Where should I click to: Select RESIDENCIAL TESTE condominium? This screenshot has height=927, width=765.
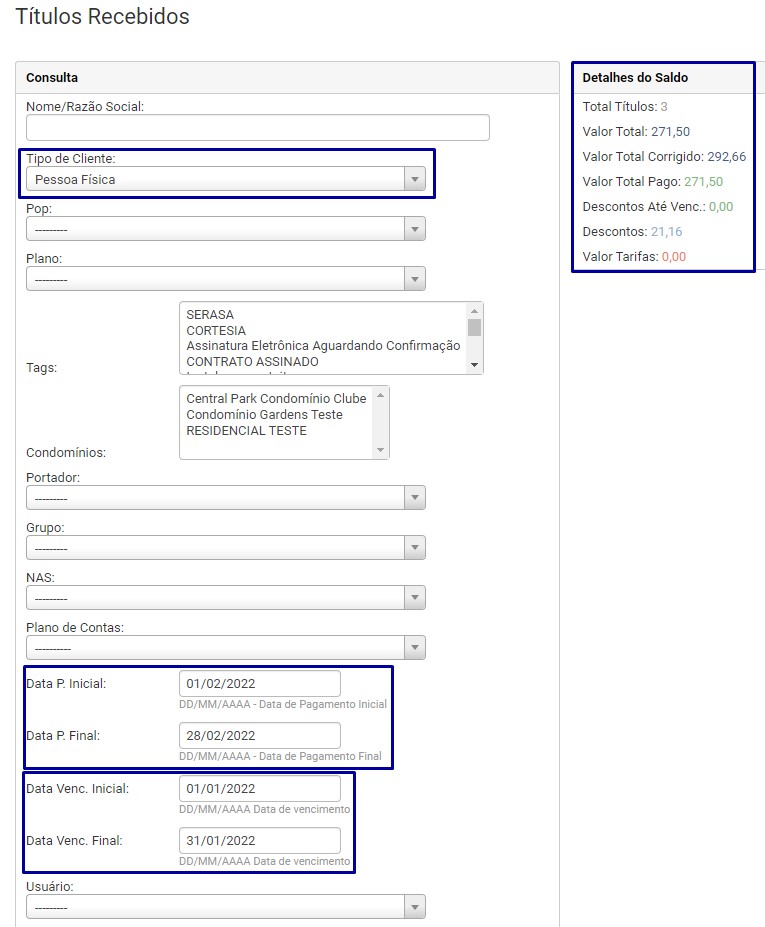click(246, 431)
